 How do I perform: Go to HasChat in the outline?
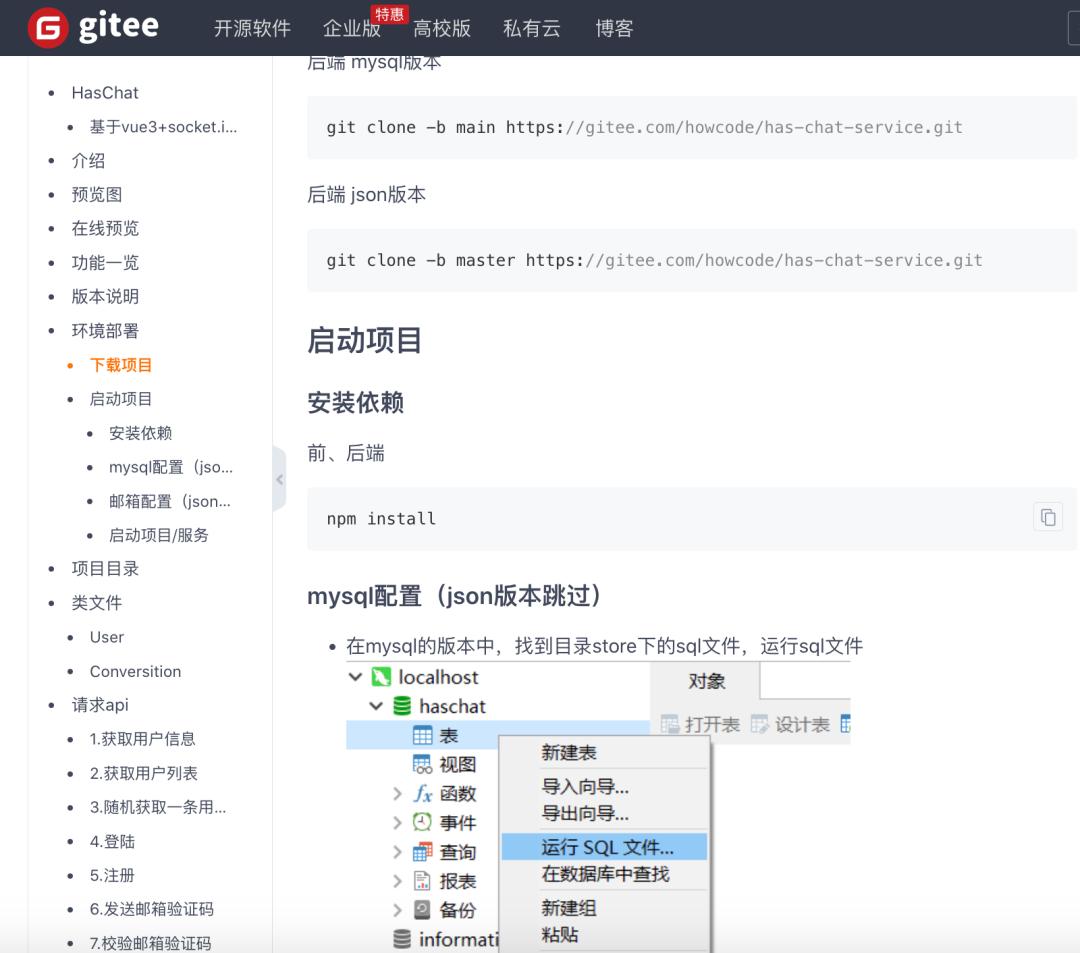point(105,93)
